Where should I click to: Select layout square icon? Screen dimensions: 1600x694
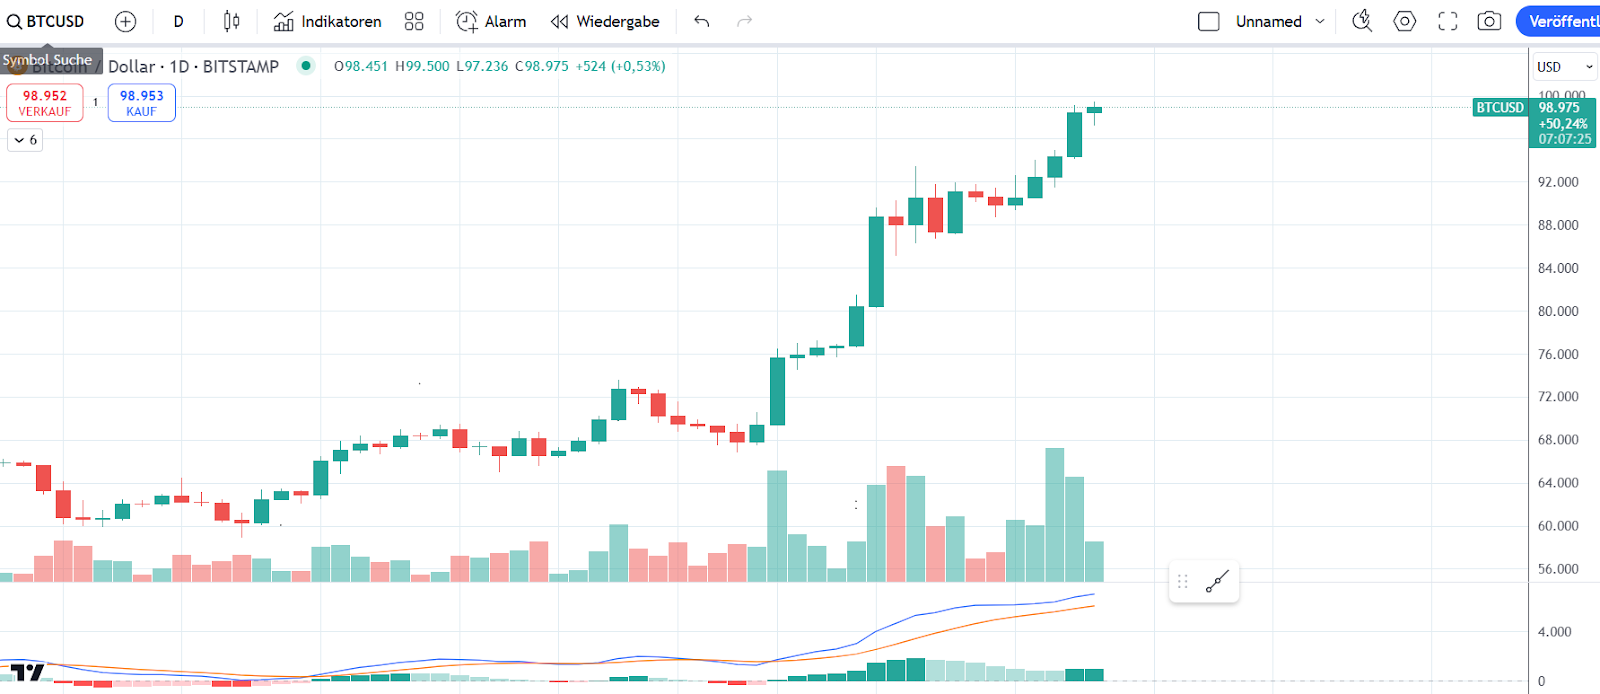click(x=1208, y=21)
